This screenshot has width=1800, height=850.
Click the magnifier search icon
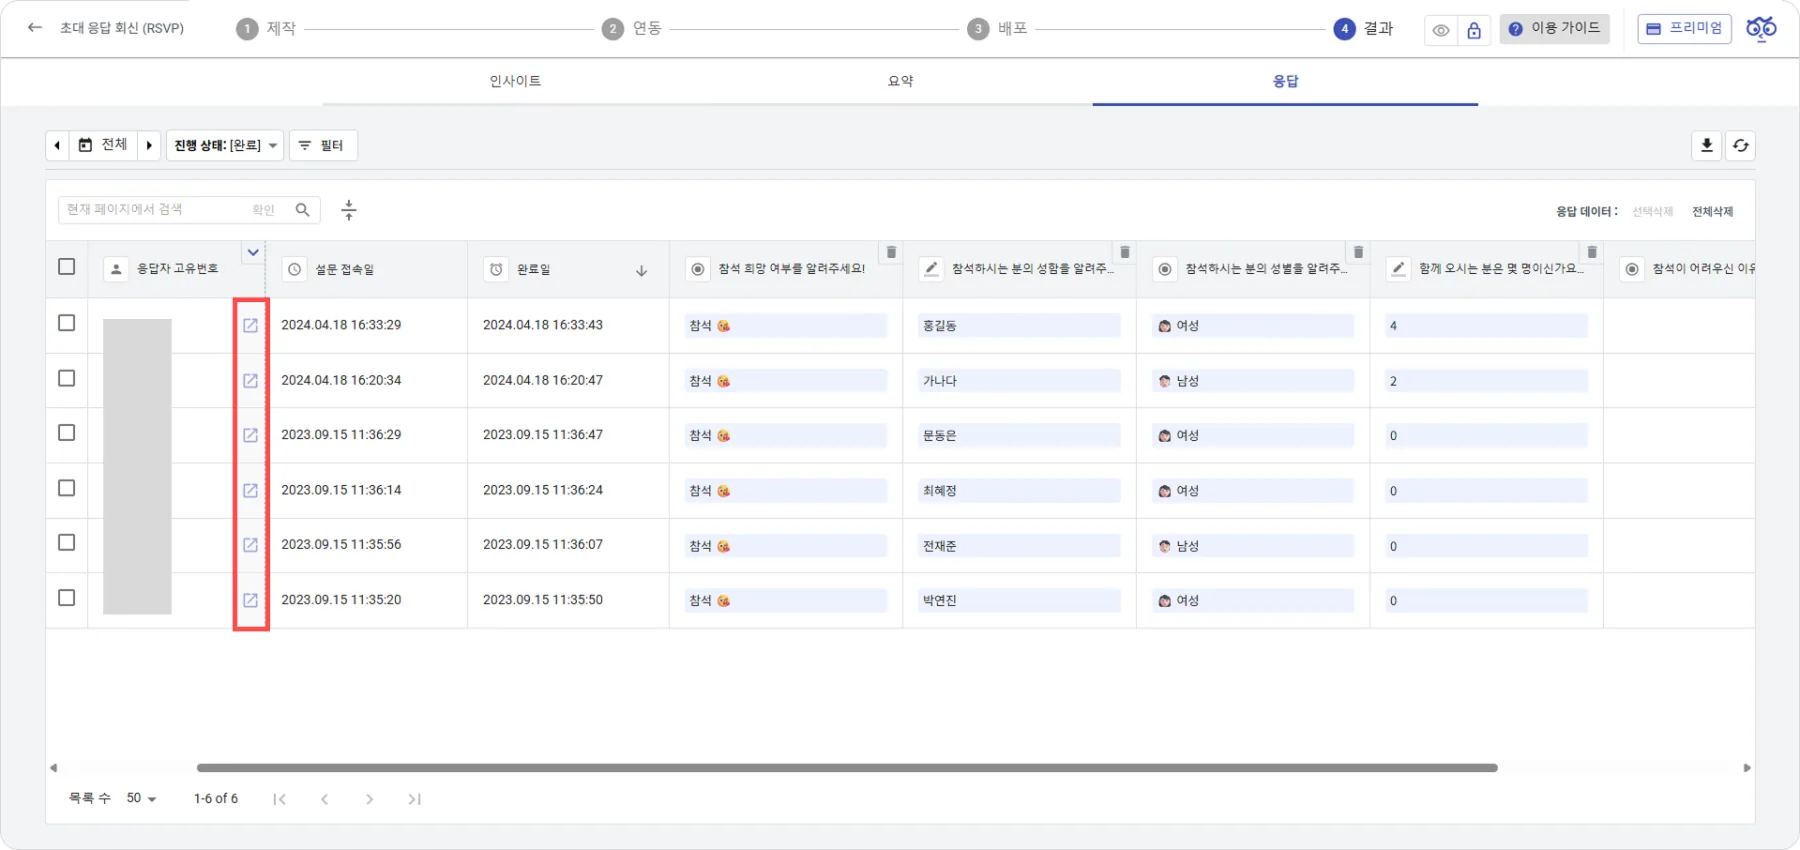click(302, 209)
